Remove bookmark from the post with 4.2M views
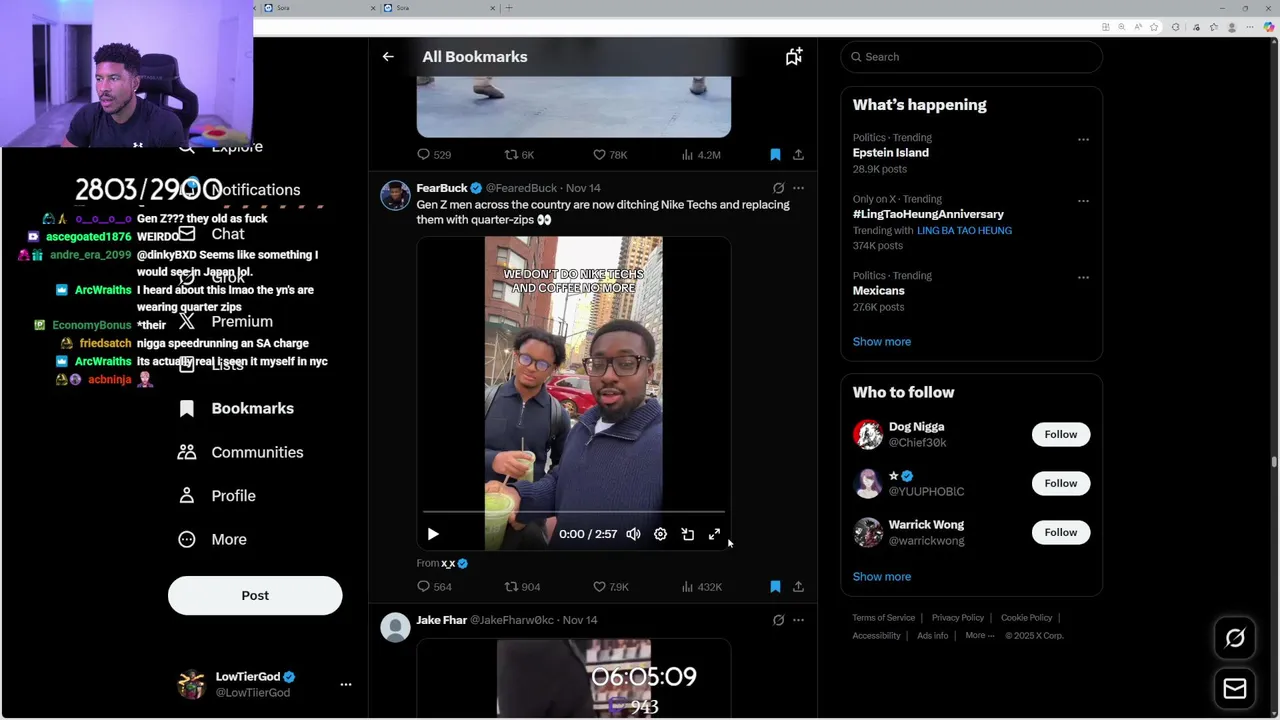Image resolution: width=1280 pixels, height=720 pixels. [775, 155]
